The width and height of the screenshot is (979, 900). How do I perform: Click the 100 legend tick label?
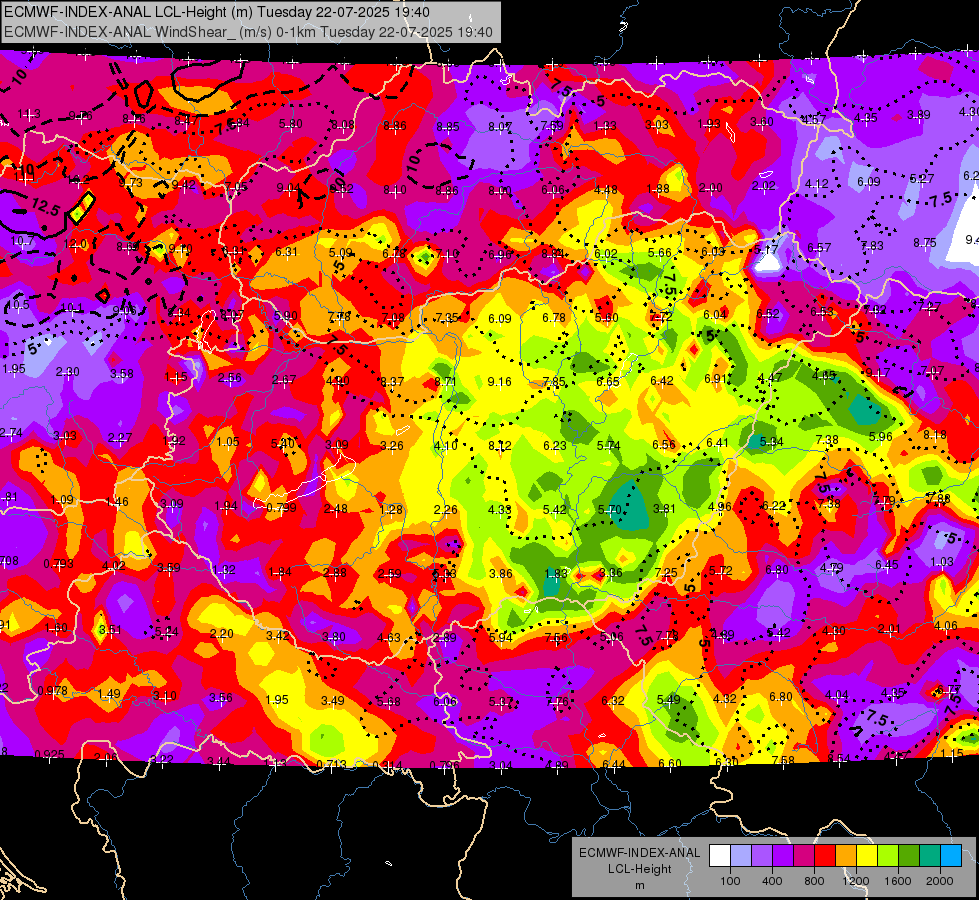730,881
